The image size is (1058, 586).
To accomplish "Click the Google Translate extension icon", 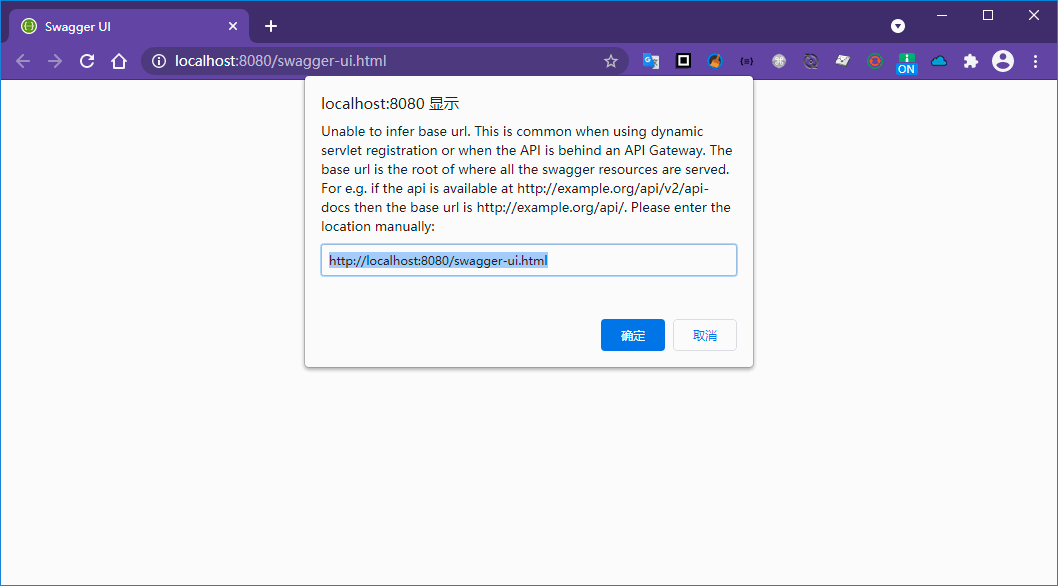I will [650, 61].
